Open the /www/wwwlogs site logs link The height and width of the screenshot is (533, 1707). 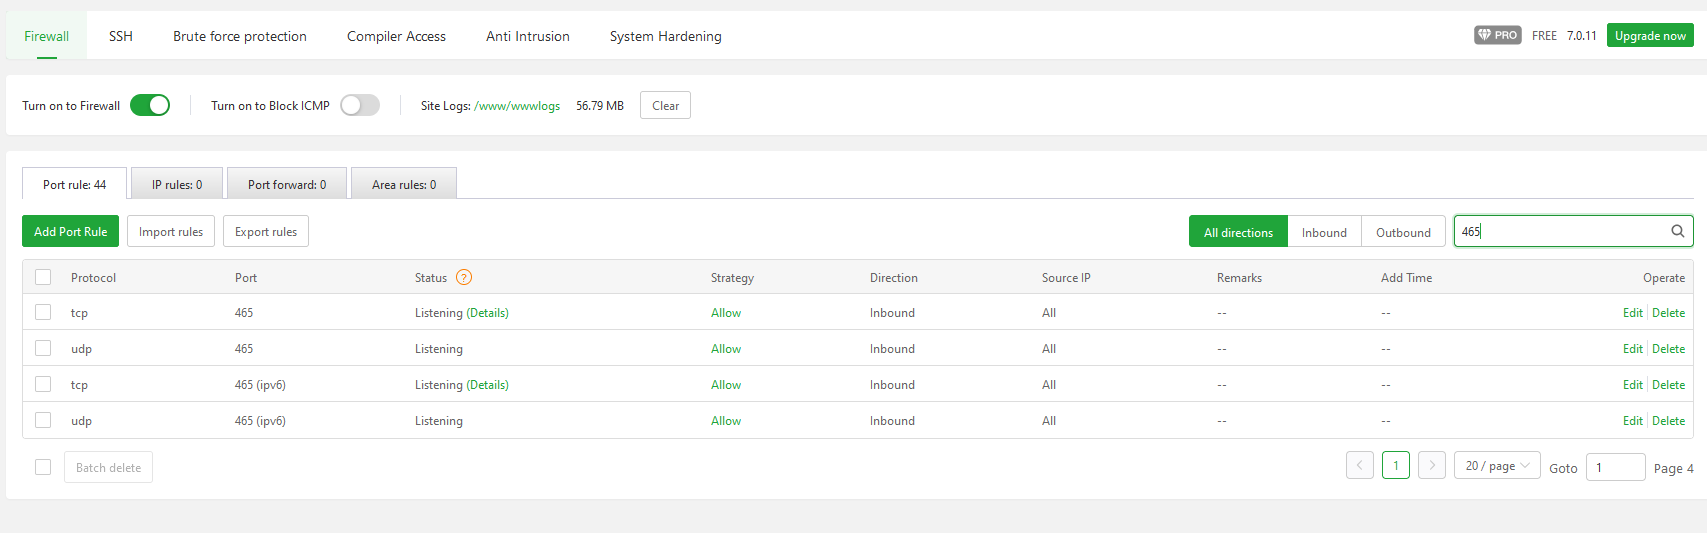517,105
